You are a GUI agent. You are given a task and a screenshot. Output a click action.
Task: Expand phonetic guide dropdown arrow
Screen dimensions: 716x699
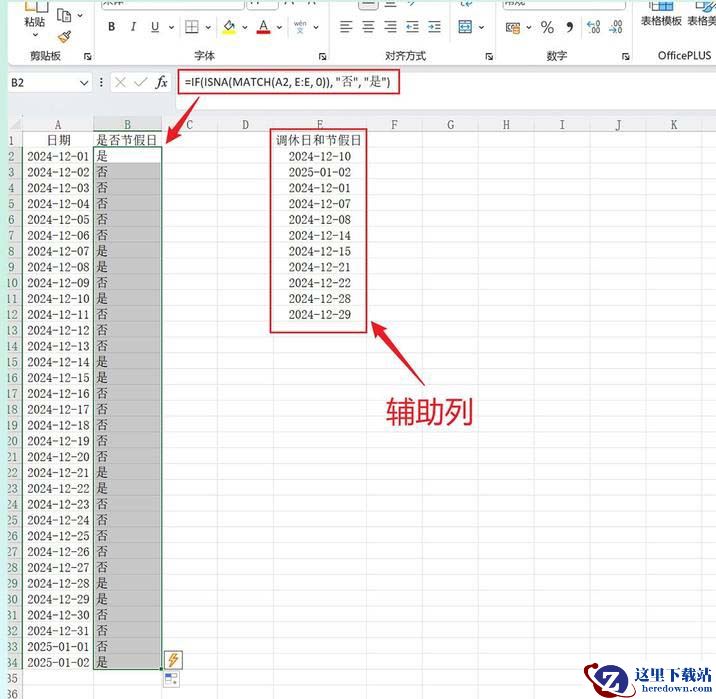pyautogui.click(x=316, y=27)
